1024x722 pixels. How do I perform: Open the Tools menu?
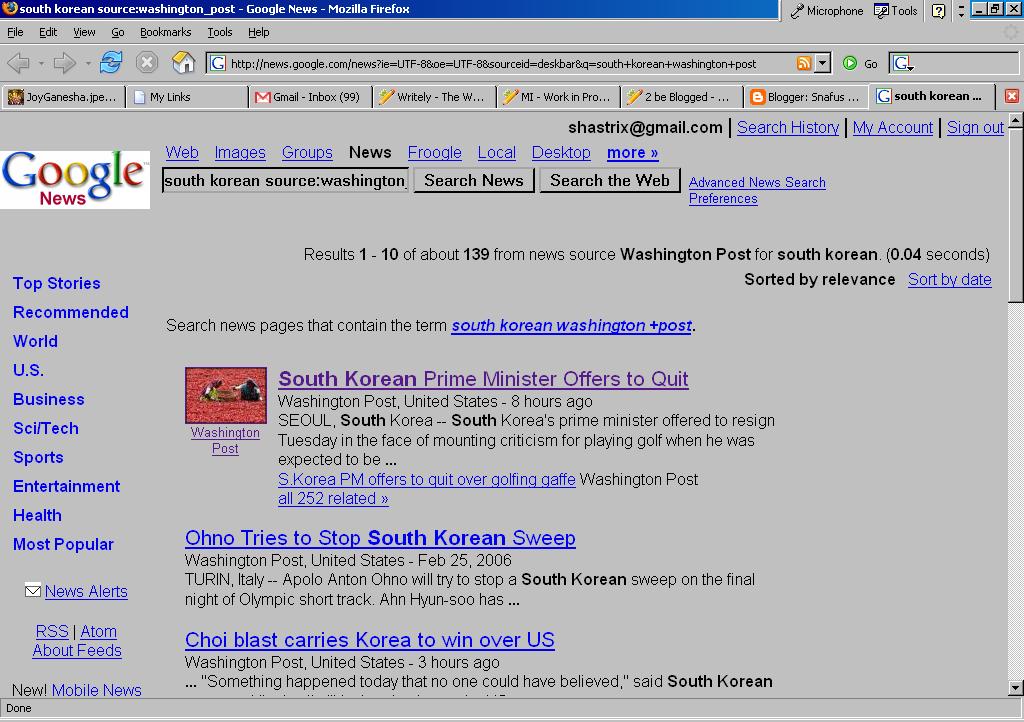click(219, 32)
